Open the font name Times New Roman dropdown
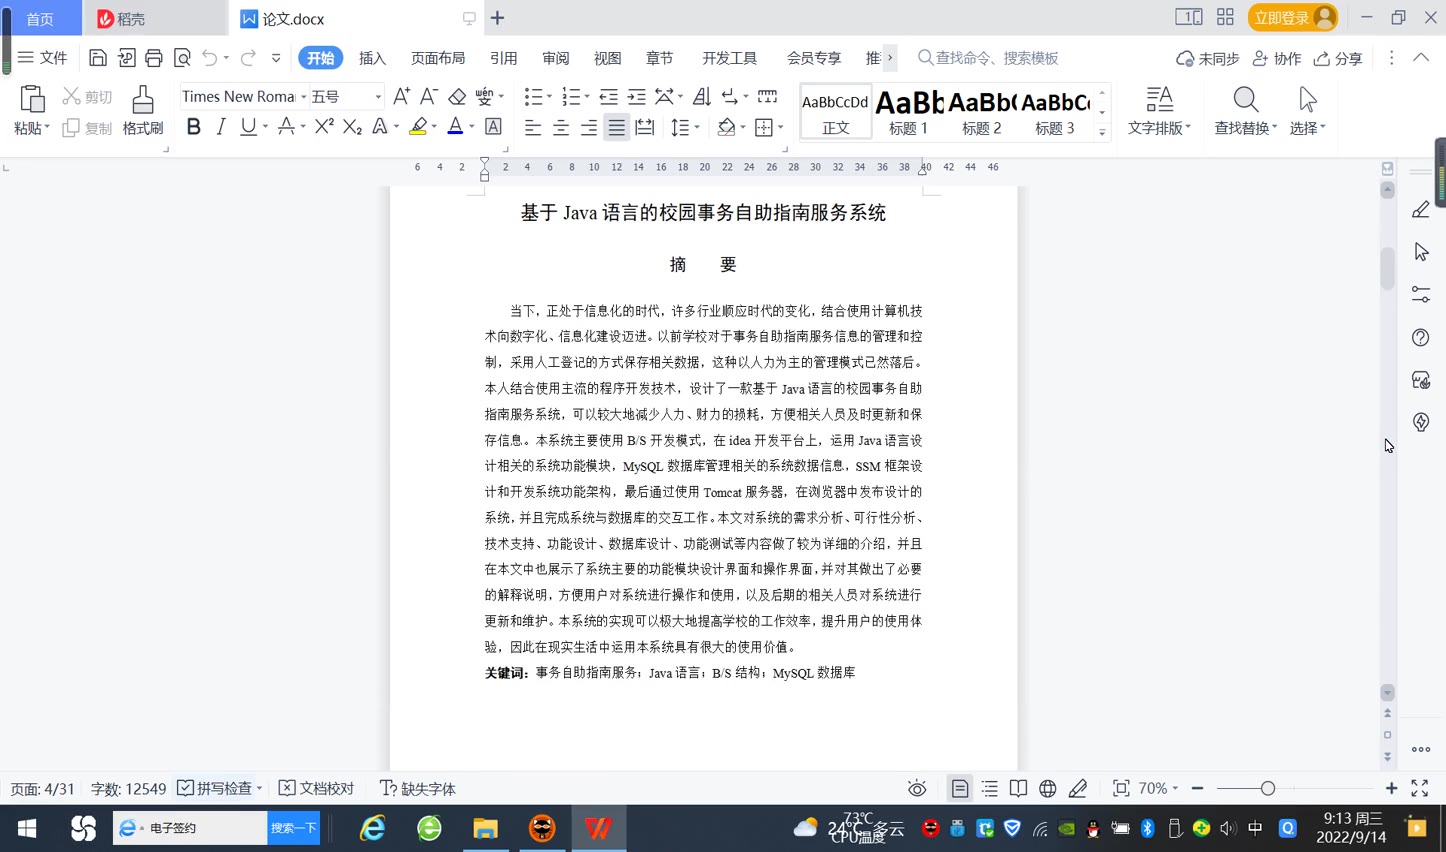This screenshot has width=1446, height=852. [x=304, y=97]
